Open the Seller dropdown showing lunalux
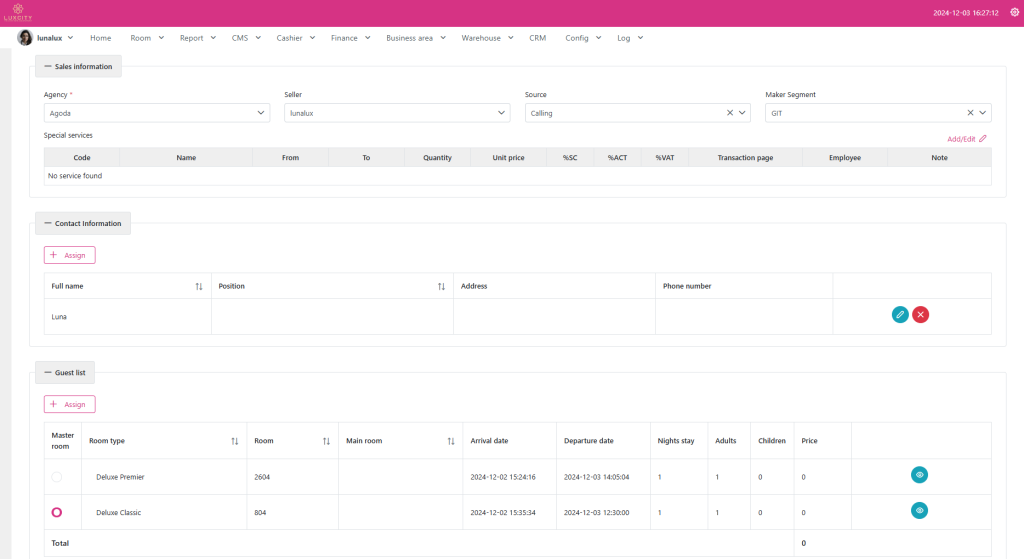 pyautogui.click(x=397, y=113)
